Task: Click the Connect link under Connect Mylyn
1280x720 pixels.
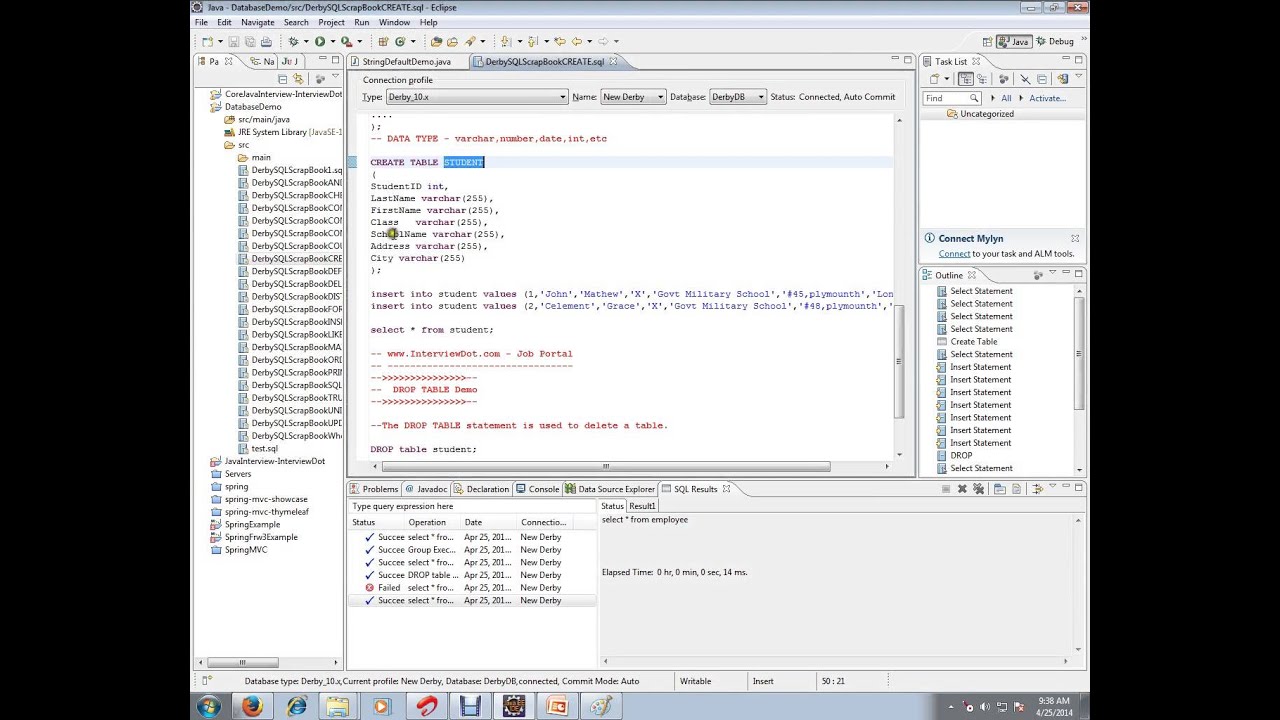Action: (x=954, y=254)
